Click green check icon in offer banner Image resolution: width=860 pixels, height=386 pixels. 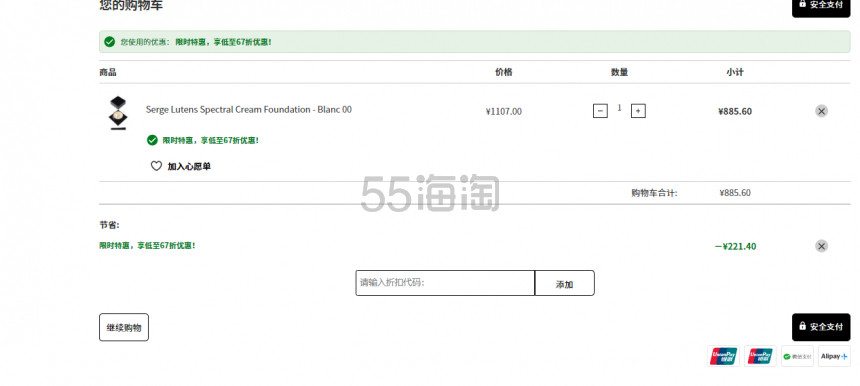pos(110,42)
